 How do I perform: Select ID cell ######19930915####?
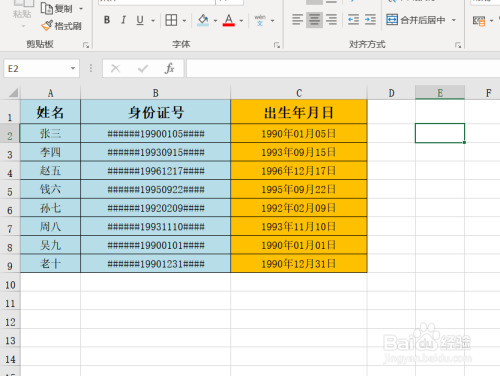tap(155, 152)
